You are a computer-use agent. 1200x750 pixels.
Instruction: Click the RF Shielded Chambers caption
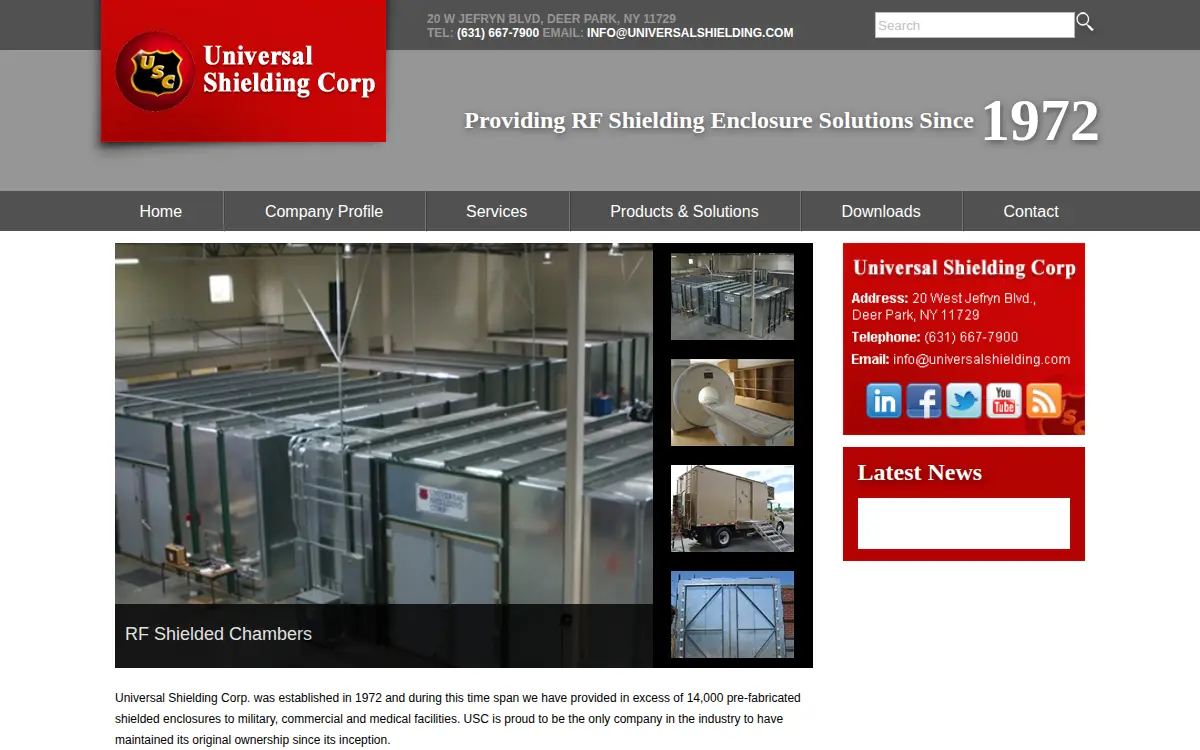pos(218,634)
